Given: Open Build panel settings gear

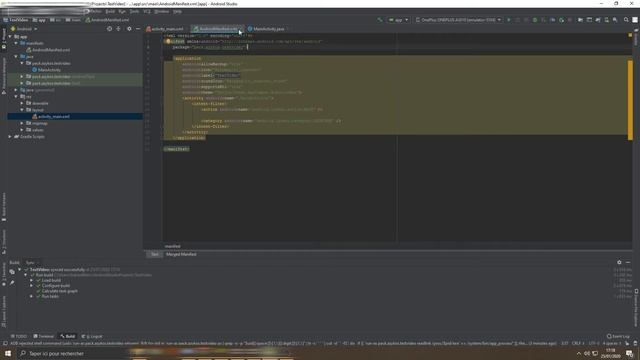Looking at the screenshot, I should point(619,262).
